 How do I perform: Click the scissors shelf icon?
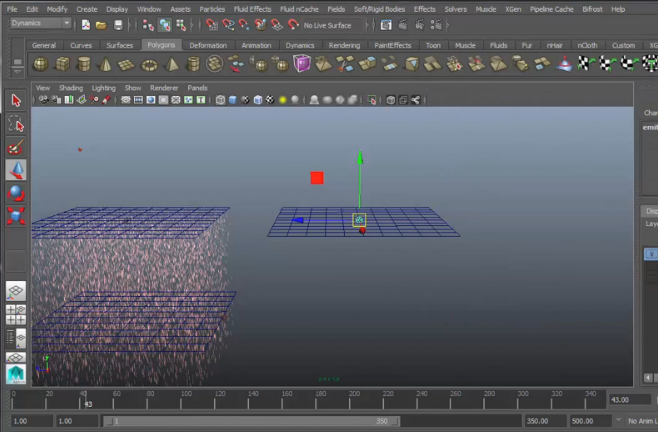point(345,64)
